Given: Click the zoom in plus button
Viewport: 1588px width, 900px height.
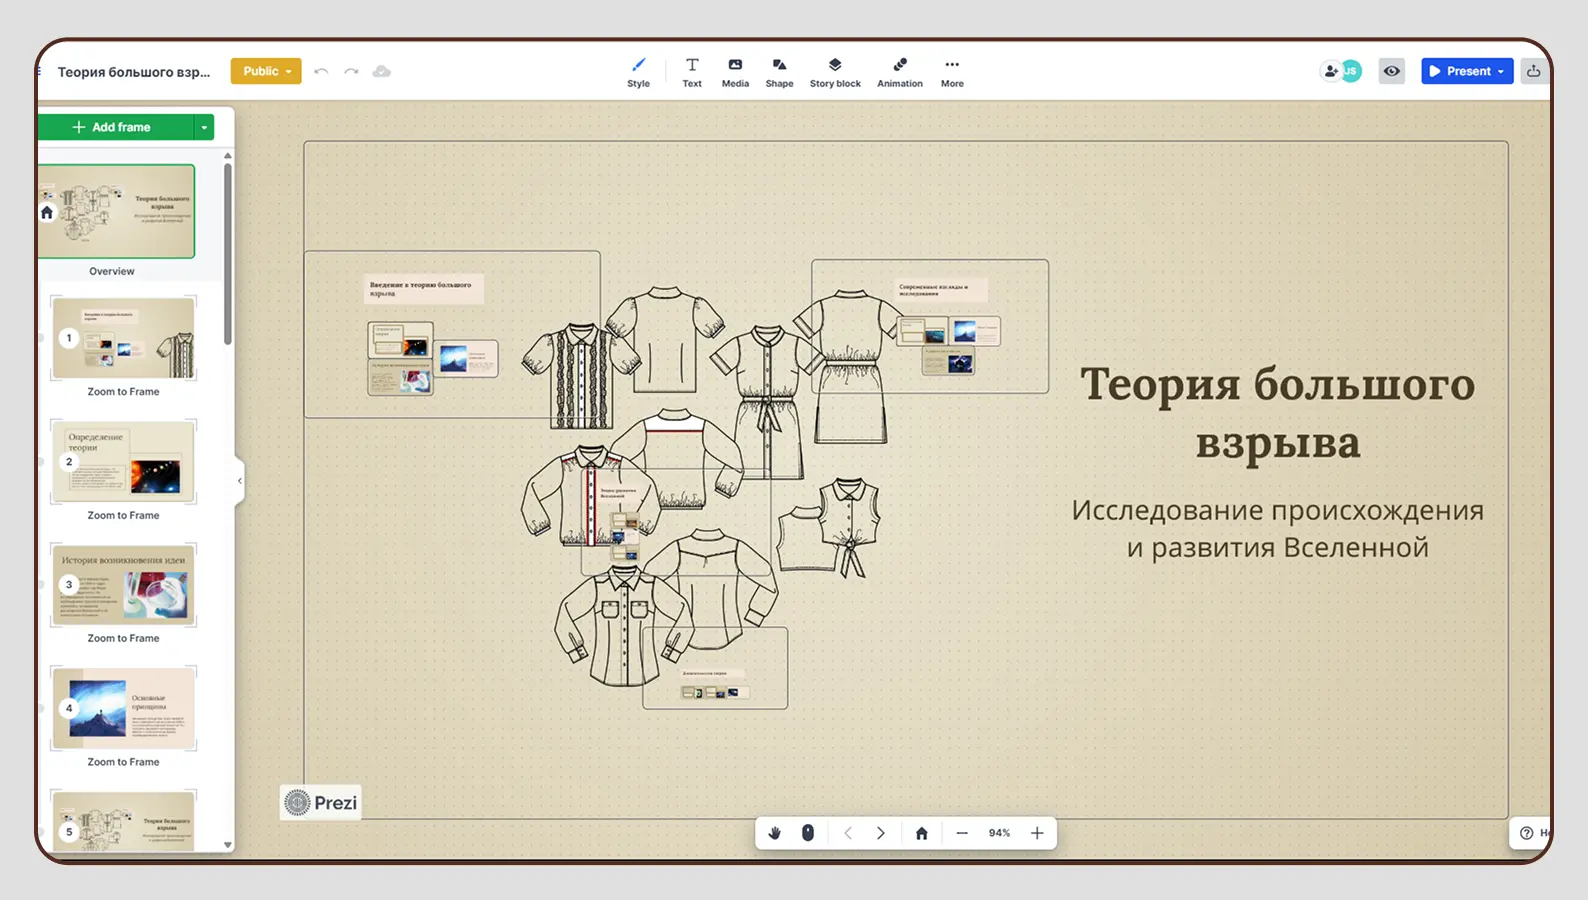Looking at the screenshot, I should tap(1037, 833).
